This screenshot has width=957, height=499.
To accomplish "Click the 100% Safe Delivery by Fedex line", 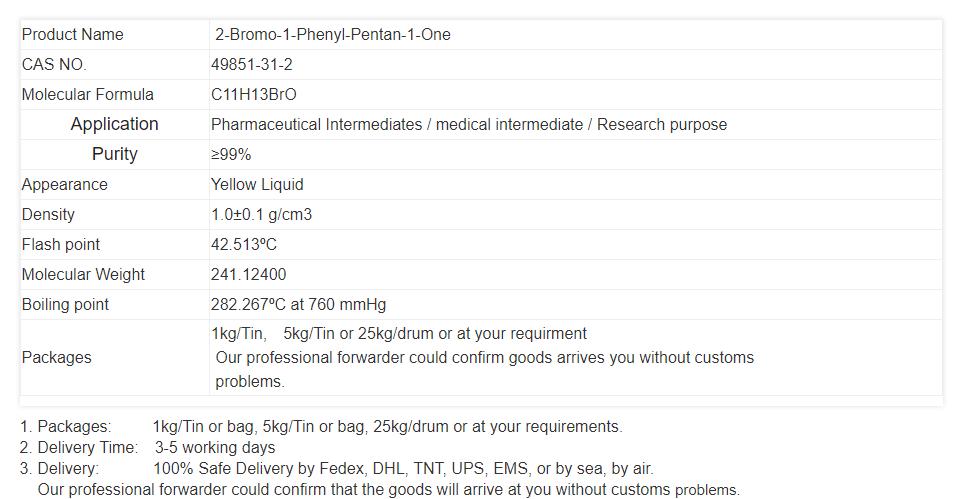I will coord(403,468).
